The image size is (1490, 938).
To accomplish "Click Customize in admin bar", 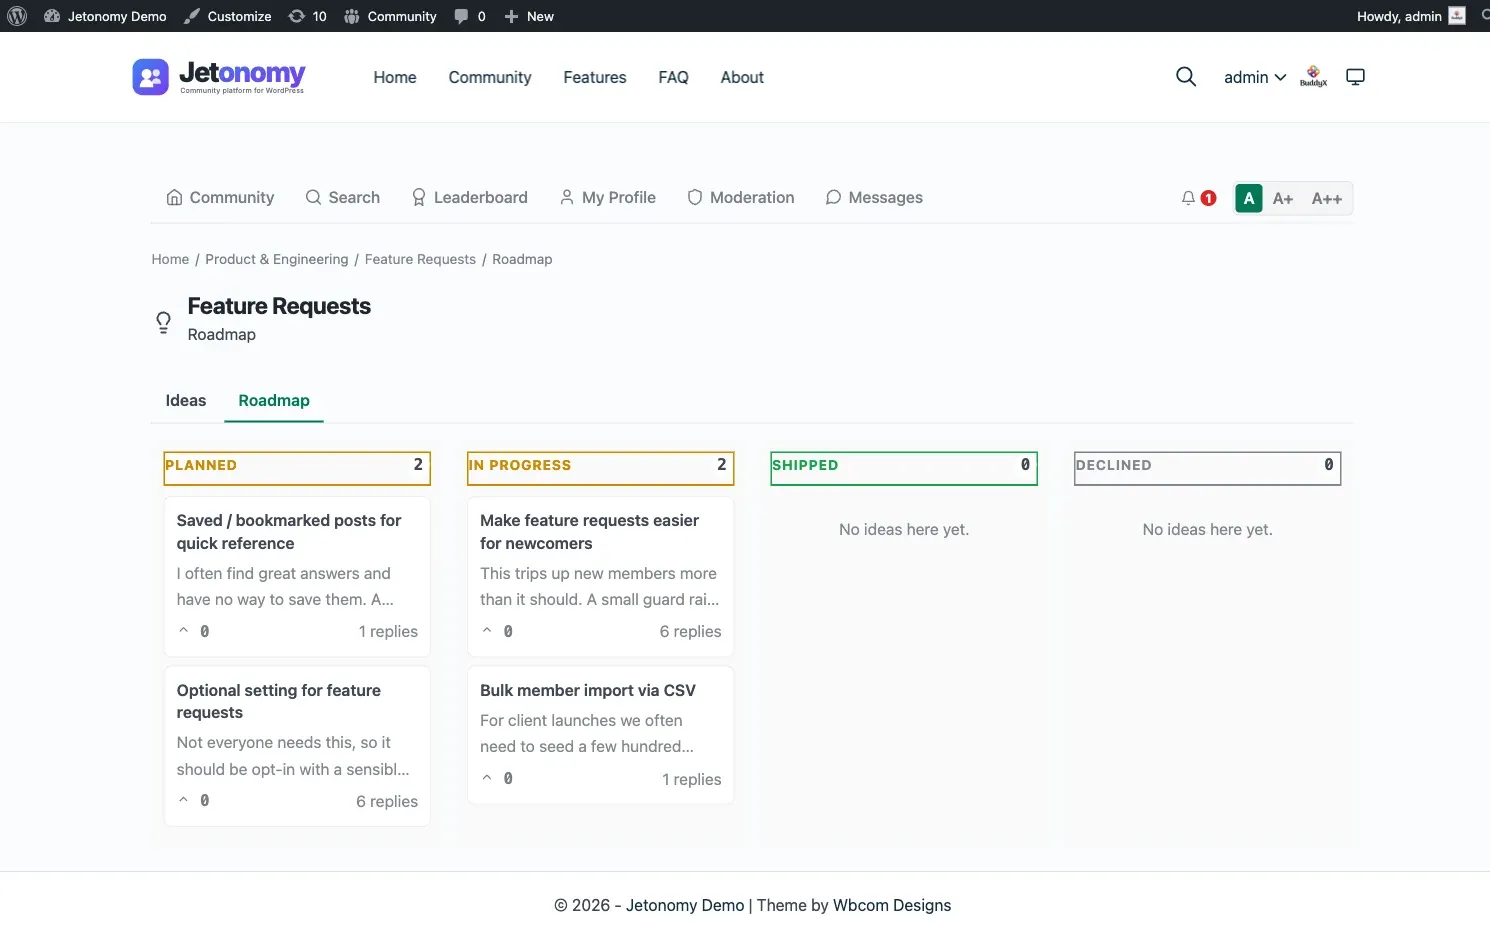I will coord(228,16).
